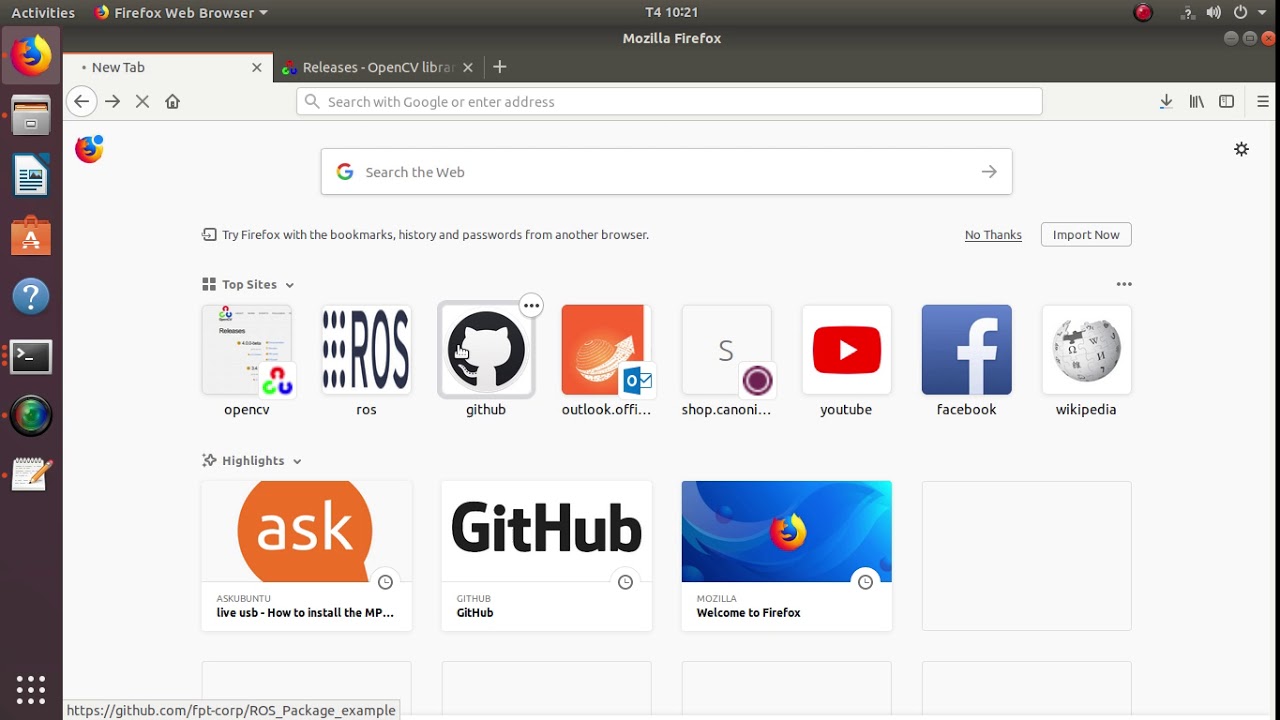Open the Welcome to Firefox highlight card
Image resolution: width=1280 pixels, height=720 pixels.
pyautogui.click(x=786, y=556)
